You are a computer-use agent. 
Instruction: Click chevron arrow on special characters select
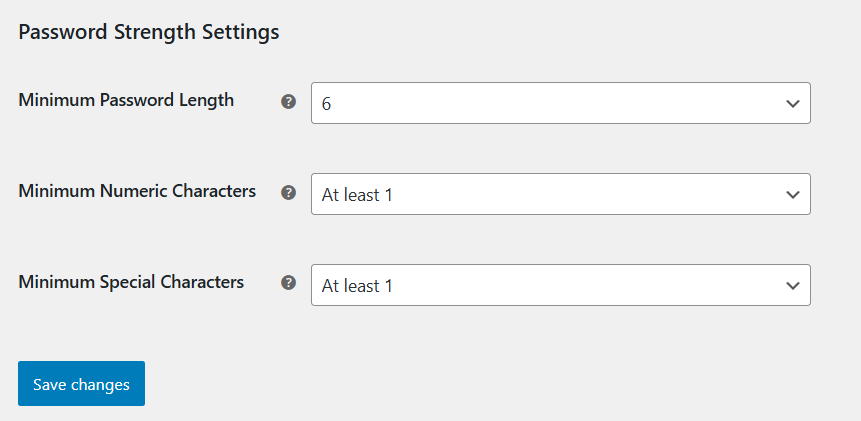pyautogui.click(x=793, y=285)
